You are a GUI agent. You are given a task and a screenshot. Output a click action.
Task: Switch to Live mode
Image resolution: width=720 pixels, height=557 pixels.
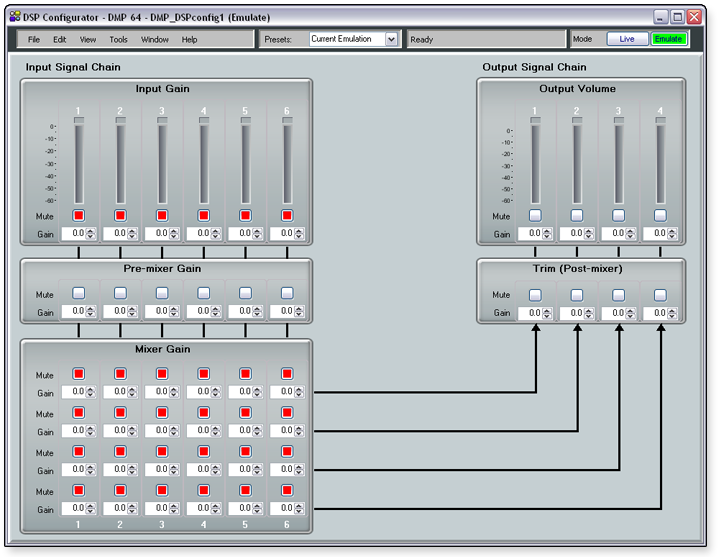click(x=627, y=39)
